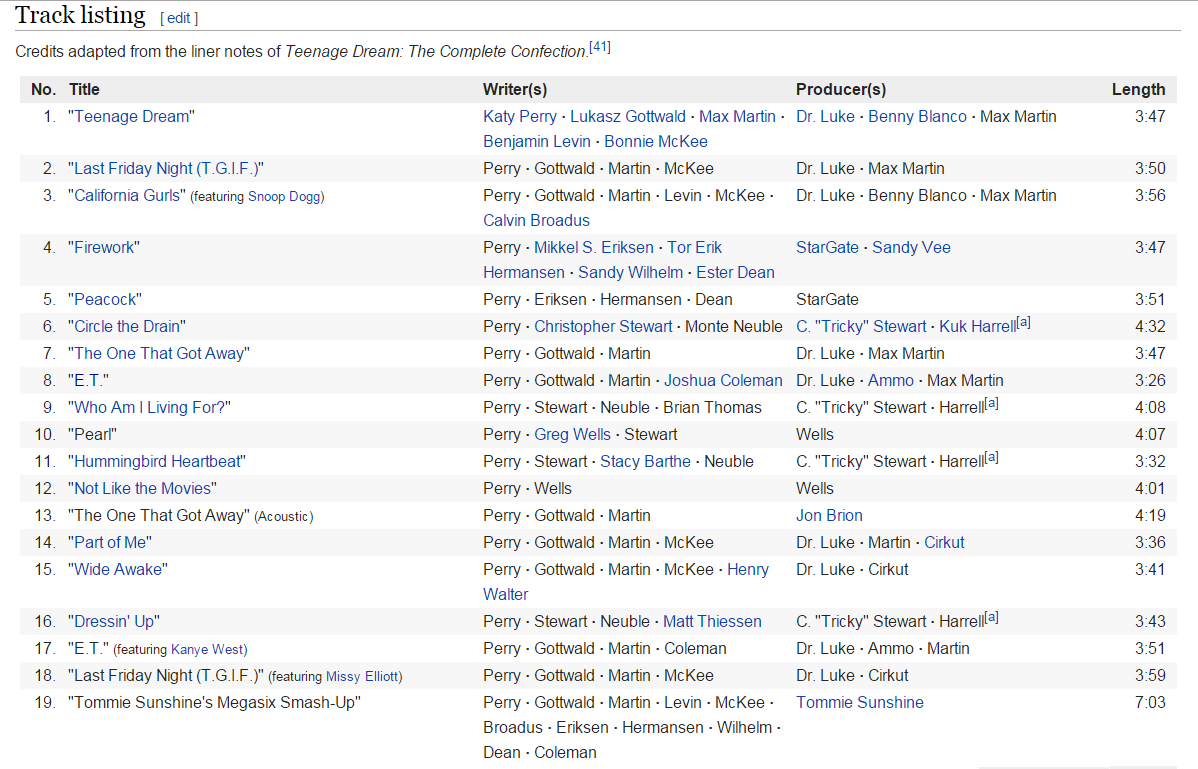Click the Producer(s) column header

(841, 89)
